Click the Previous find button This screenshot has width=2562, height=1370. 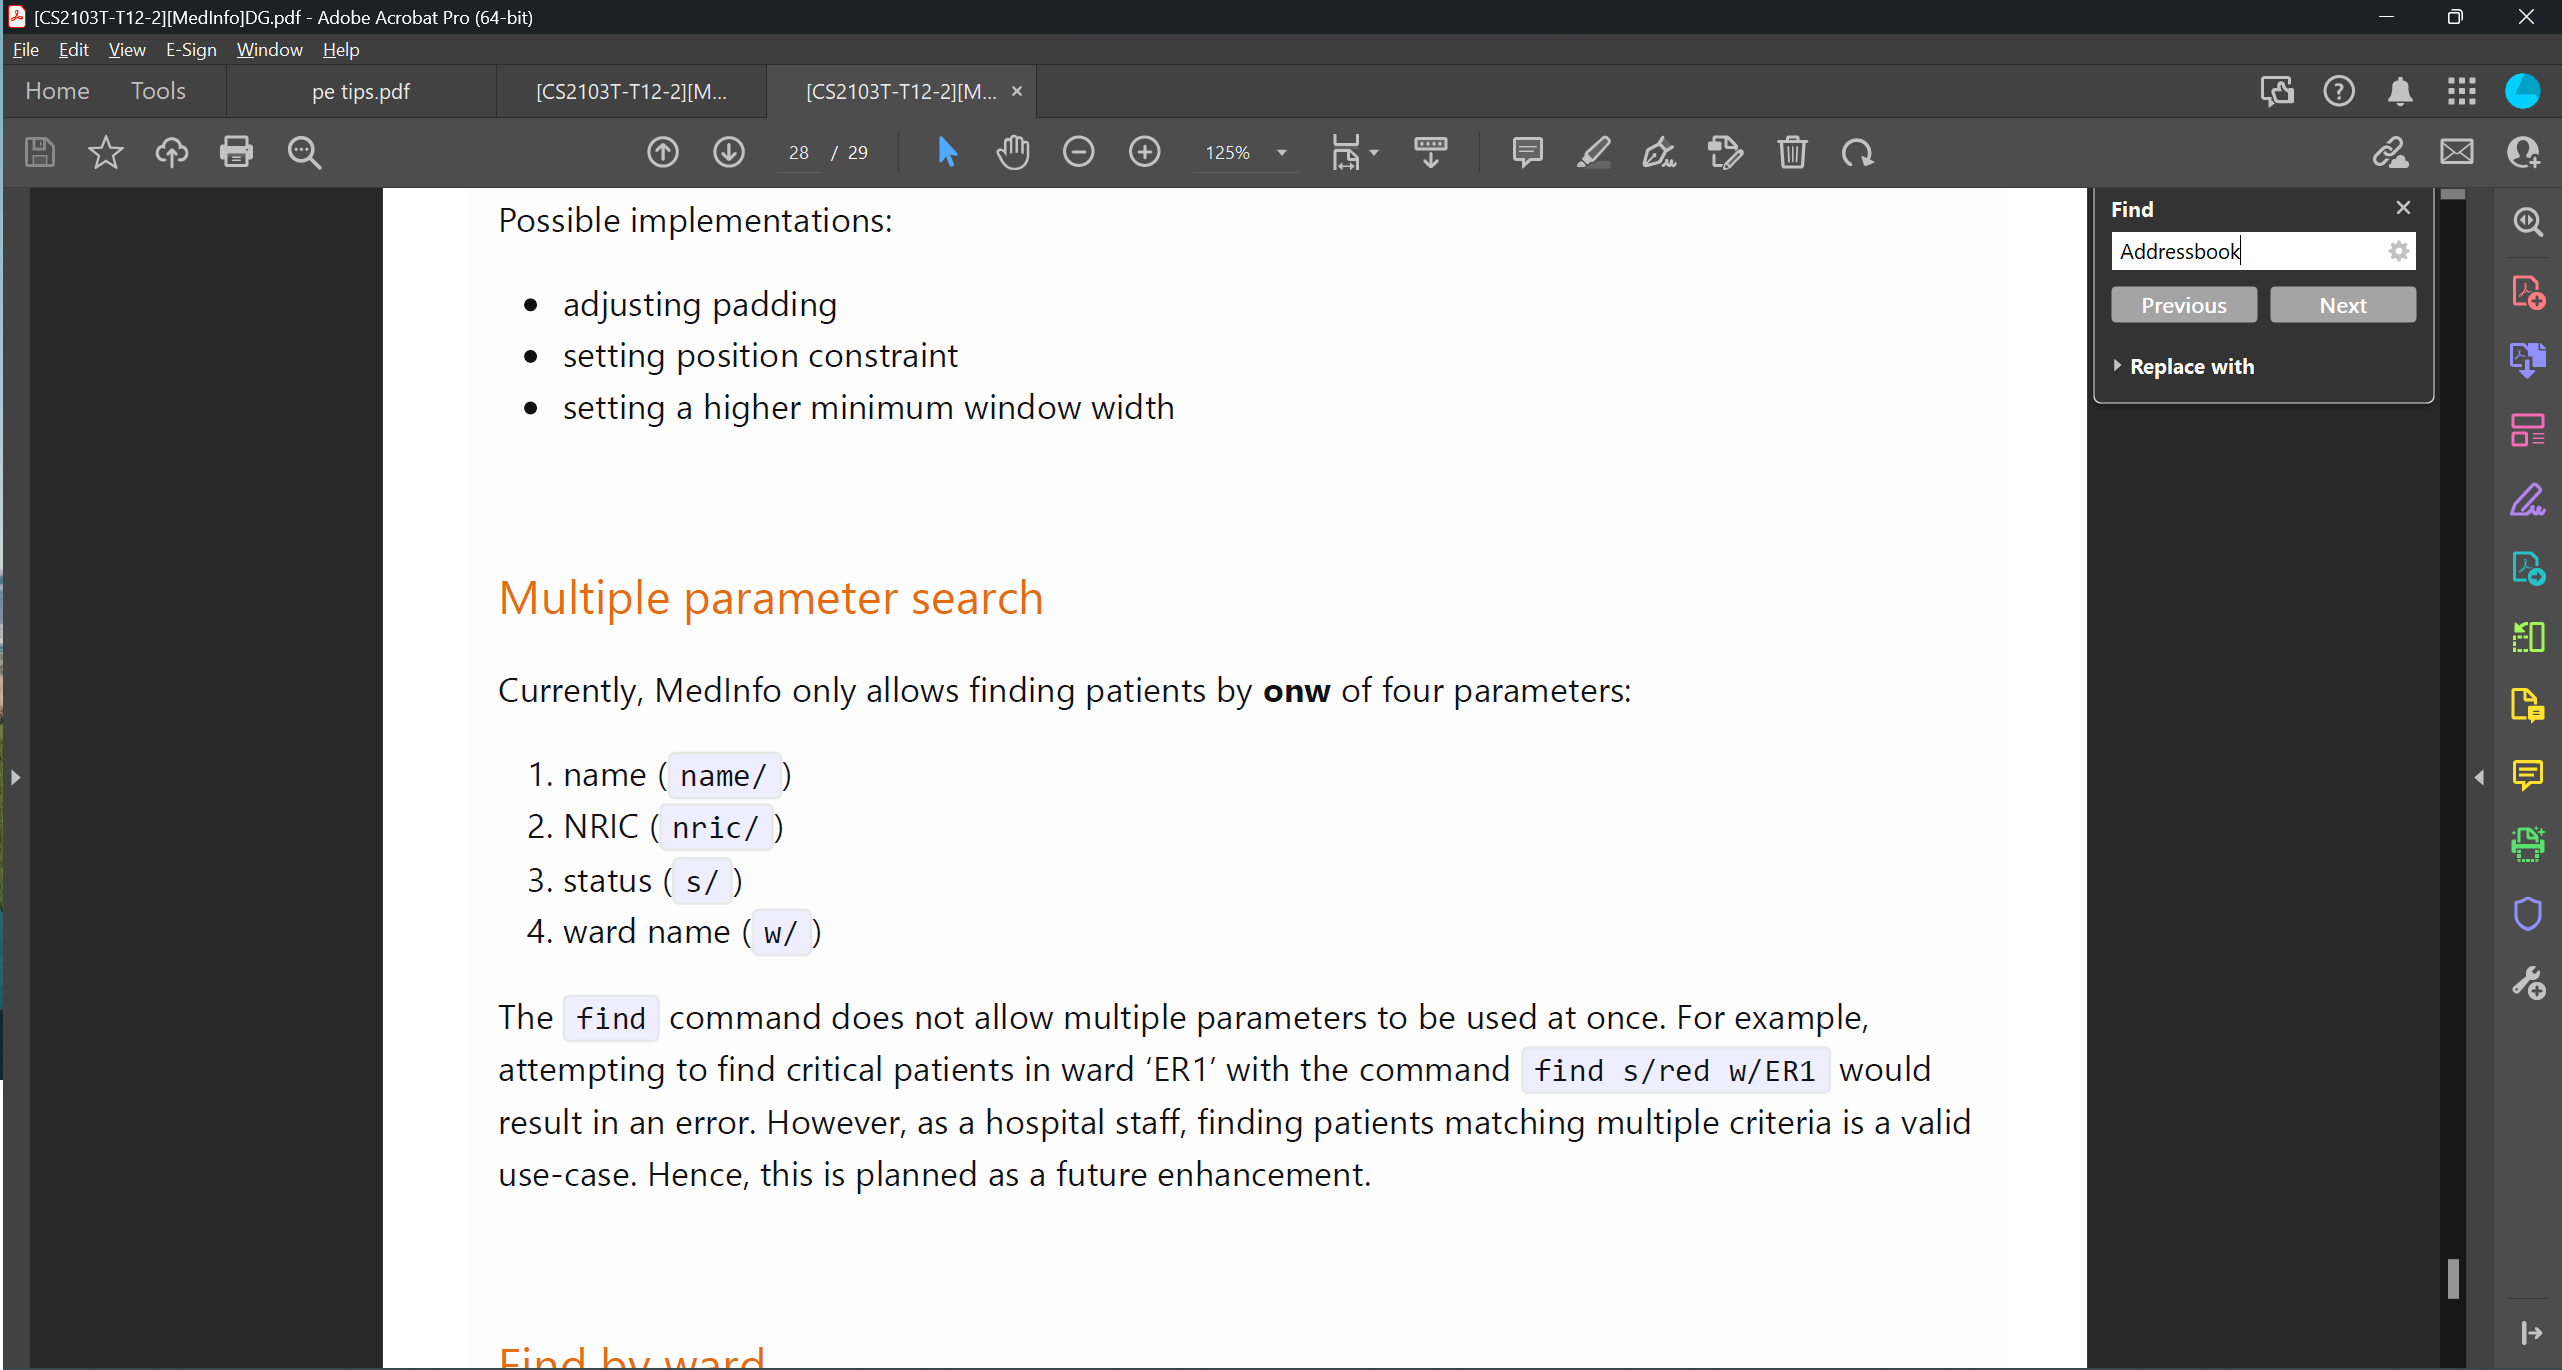2183,305
